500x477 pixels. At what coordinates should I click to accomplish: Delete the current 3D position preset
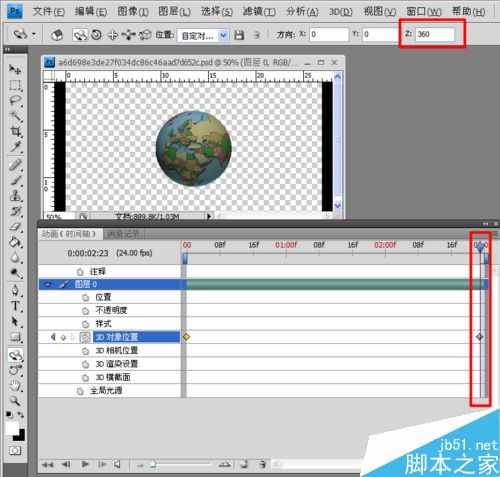tap(257, 35)
